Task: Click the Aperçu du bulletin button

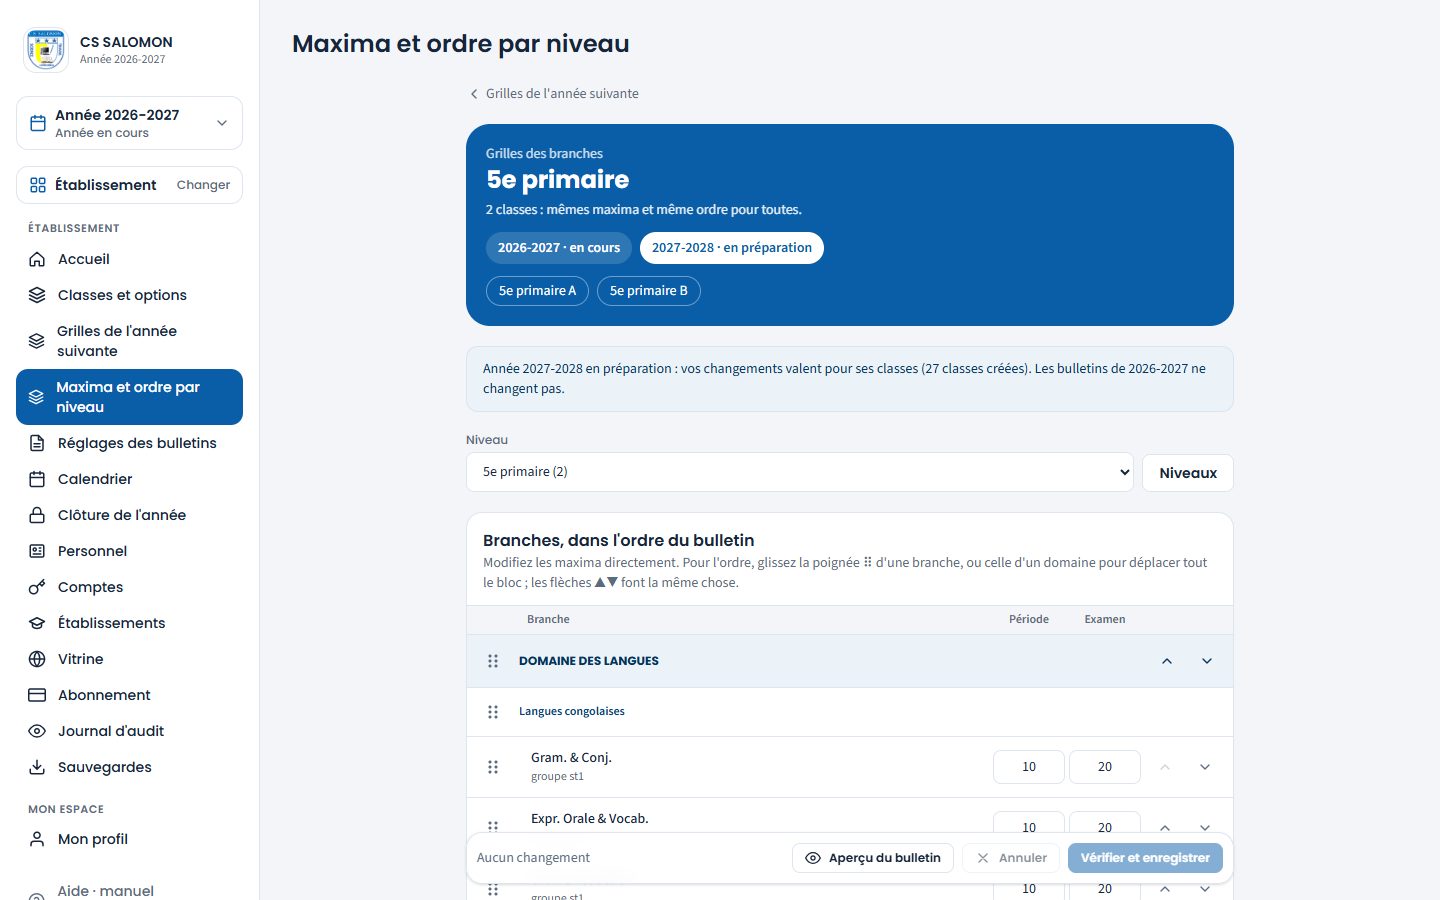Action: pos(873,858)
